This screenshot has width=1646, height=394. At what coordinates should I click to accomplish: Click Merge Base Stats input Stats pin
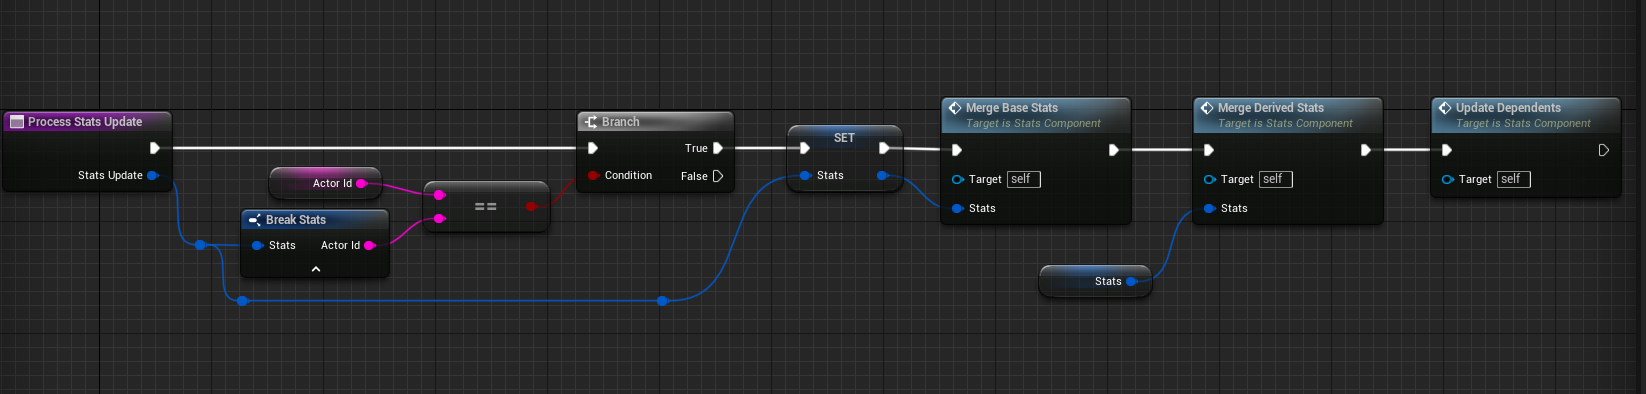coord(958,208)
